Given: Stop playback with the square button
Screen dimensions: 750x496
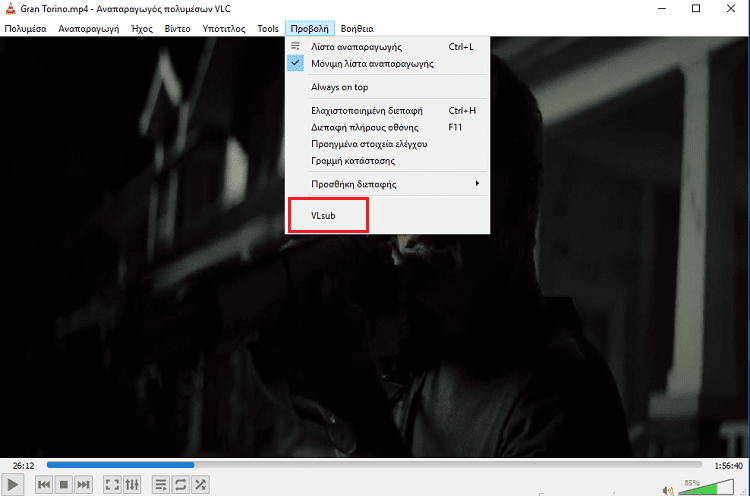Looking at the screenshot, I should click(63, 485).
